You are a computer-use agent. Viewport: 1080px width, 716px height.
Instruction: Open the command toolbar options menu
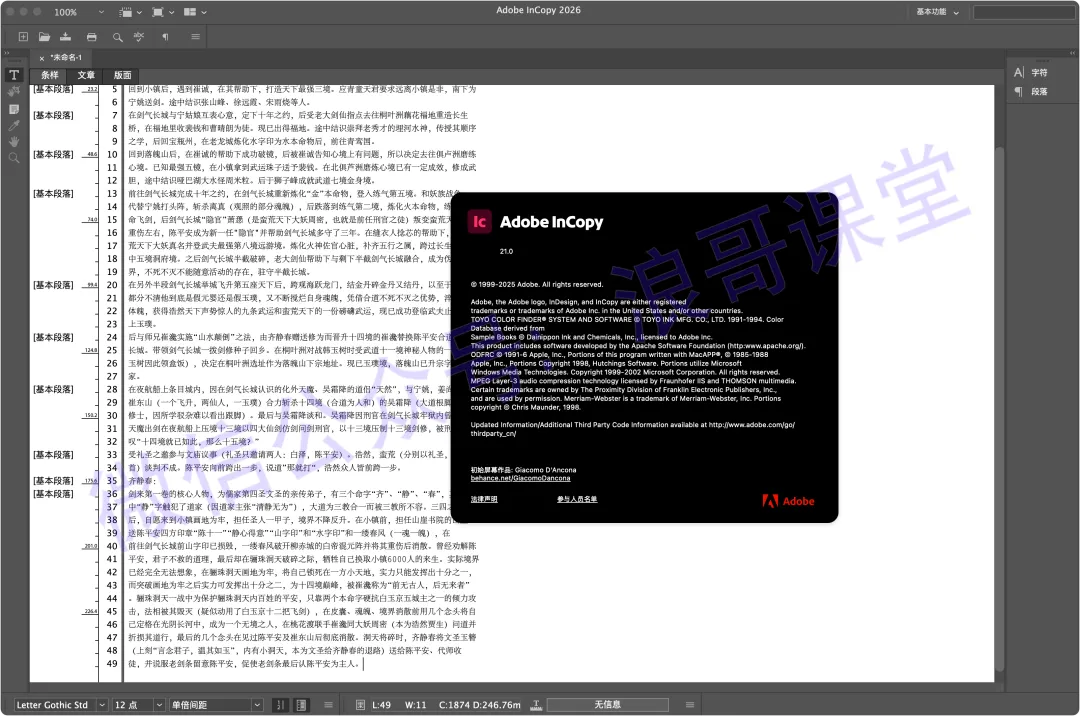196,36
